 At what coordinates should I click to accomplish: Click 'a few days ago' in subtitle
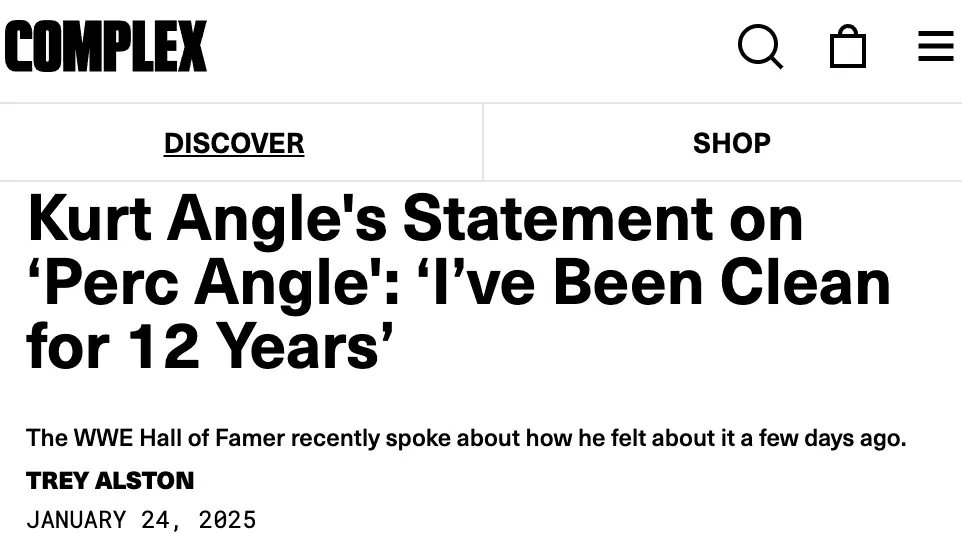823,438
